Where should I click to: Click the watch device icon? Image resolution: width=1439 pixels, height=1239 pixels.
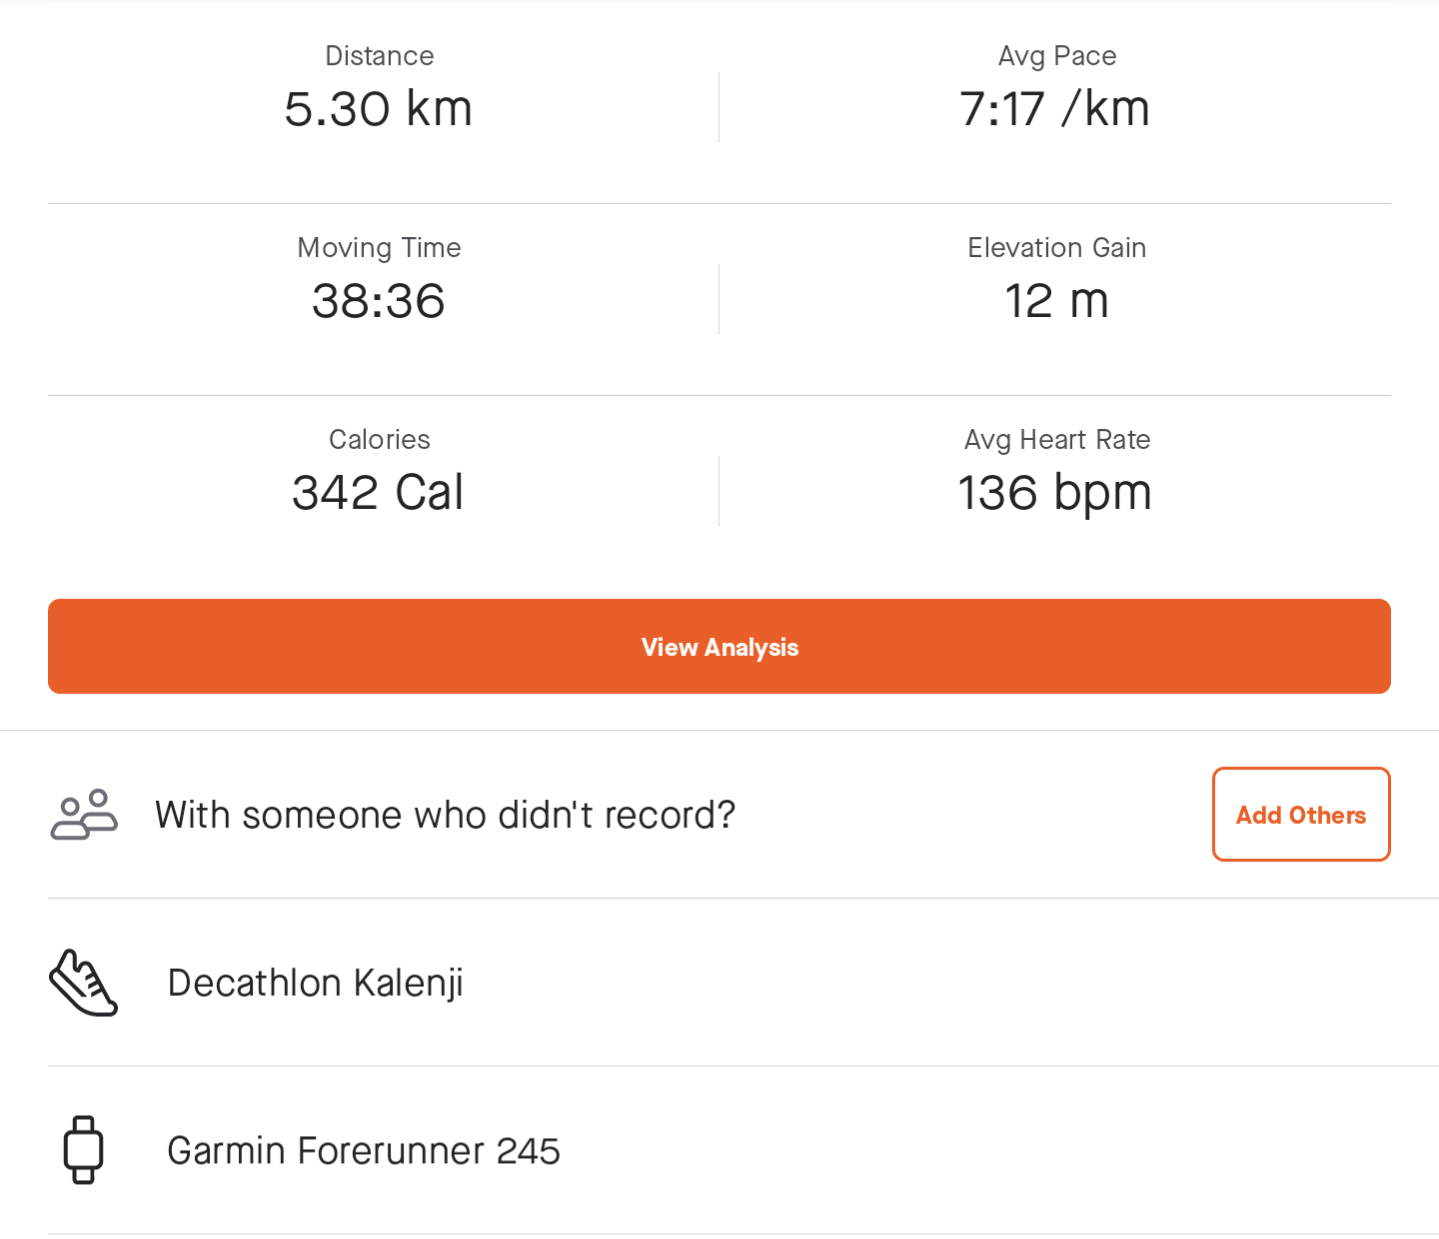click(84, 1150)
